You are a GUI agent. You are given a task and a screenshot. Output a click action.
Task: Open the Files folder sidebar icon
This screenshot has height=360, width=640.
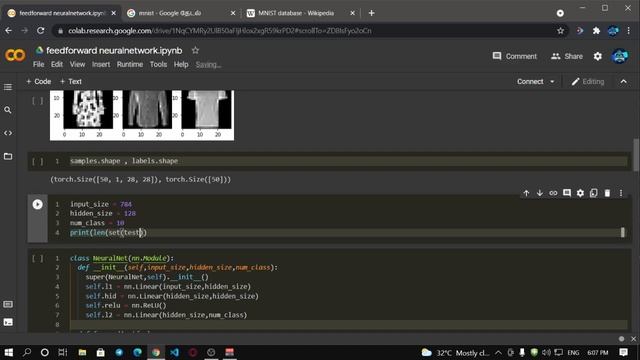tap(8, 156)
